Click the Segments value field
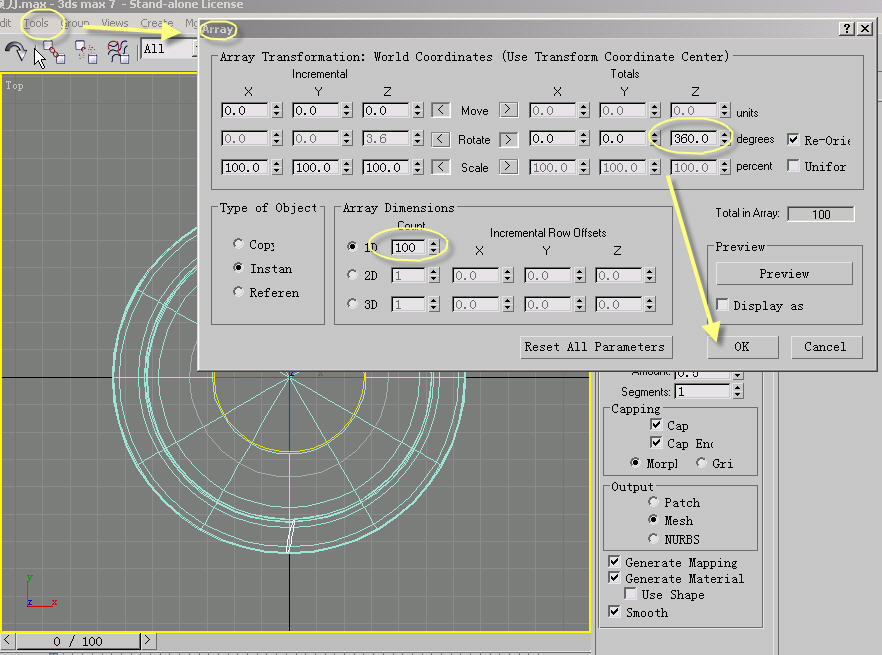This screenshot has width=882, height=655. [x=703, y=391]
